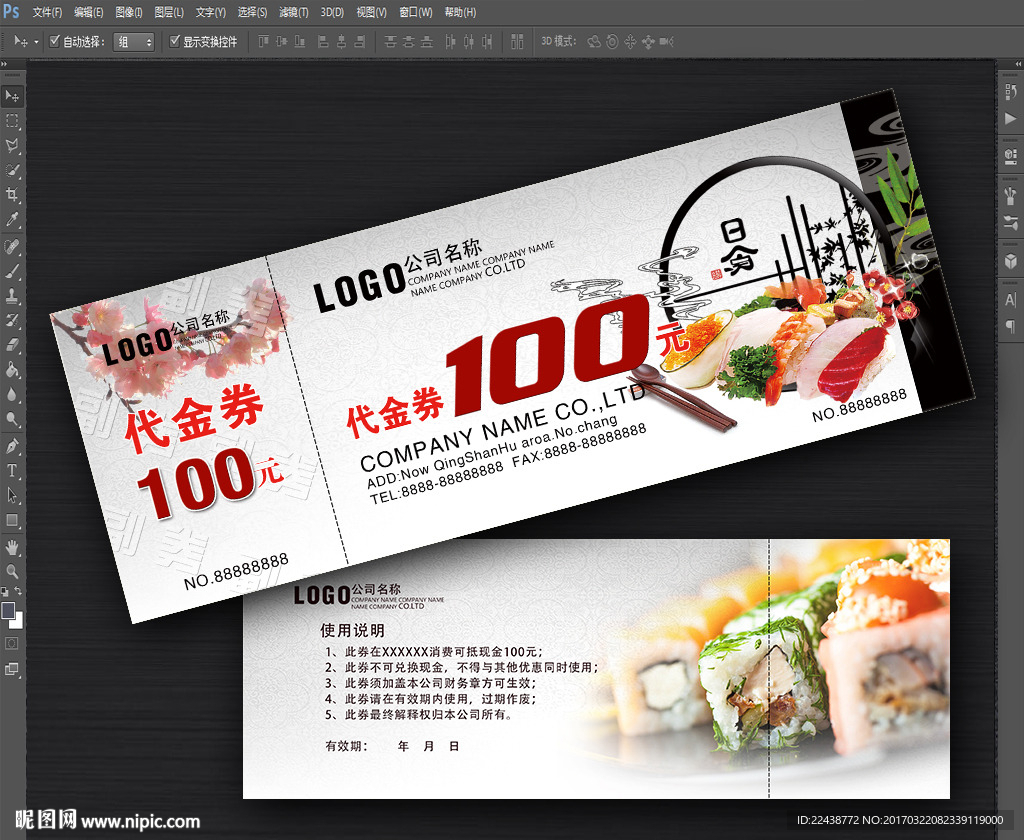The width and height of the screenshot is (1024, 840).
Task: Change the screen mode
Action: pyautogui.click(x=12, y=669)
